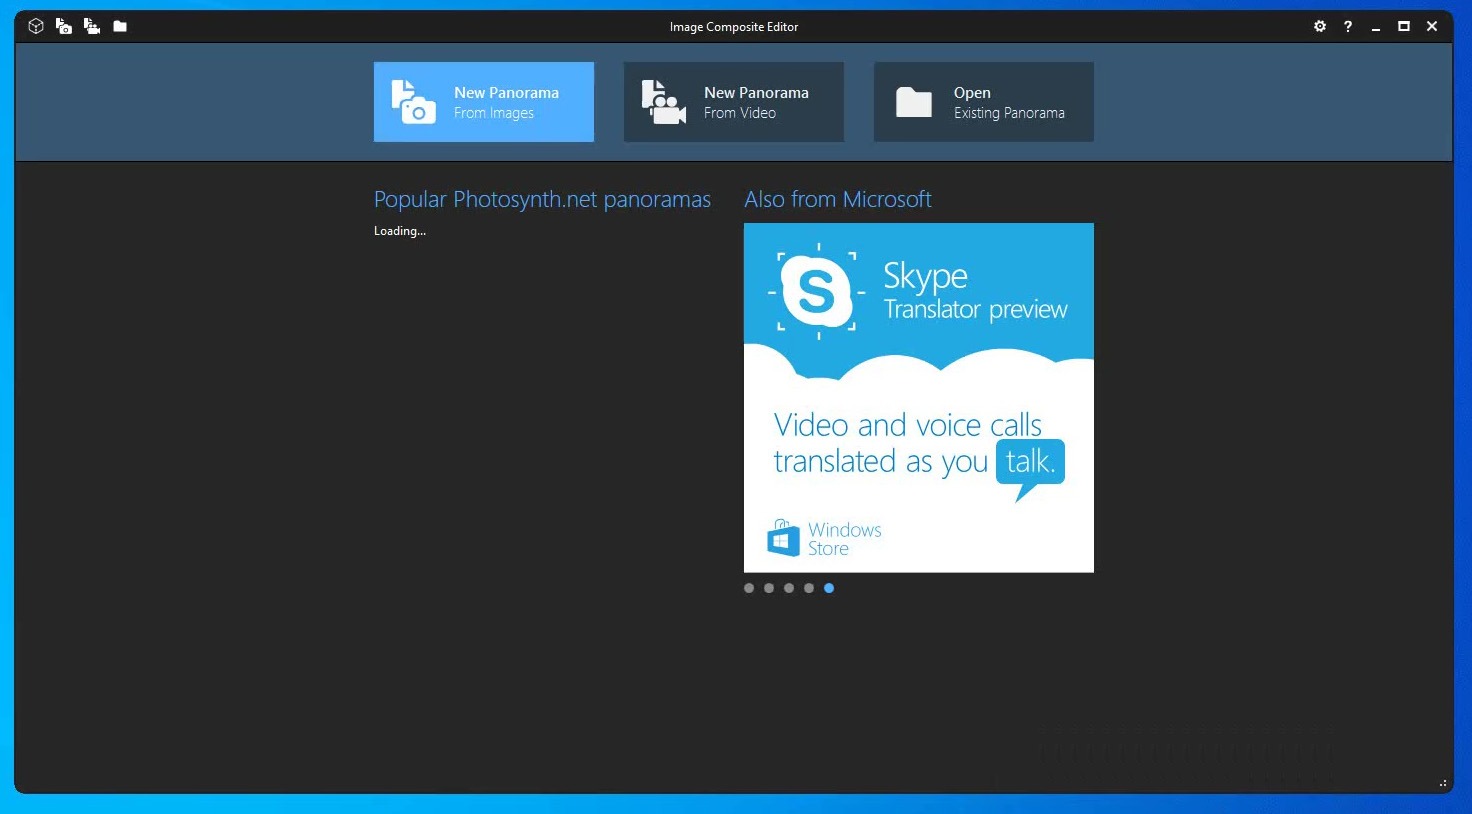Click the Image Composite Editor cube logo icon
Image resolution: width=1472 pixels, height=814 pixels.
click(36, 26)
